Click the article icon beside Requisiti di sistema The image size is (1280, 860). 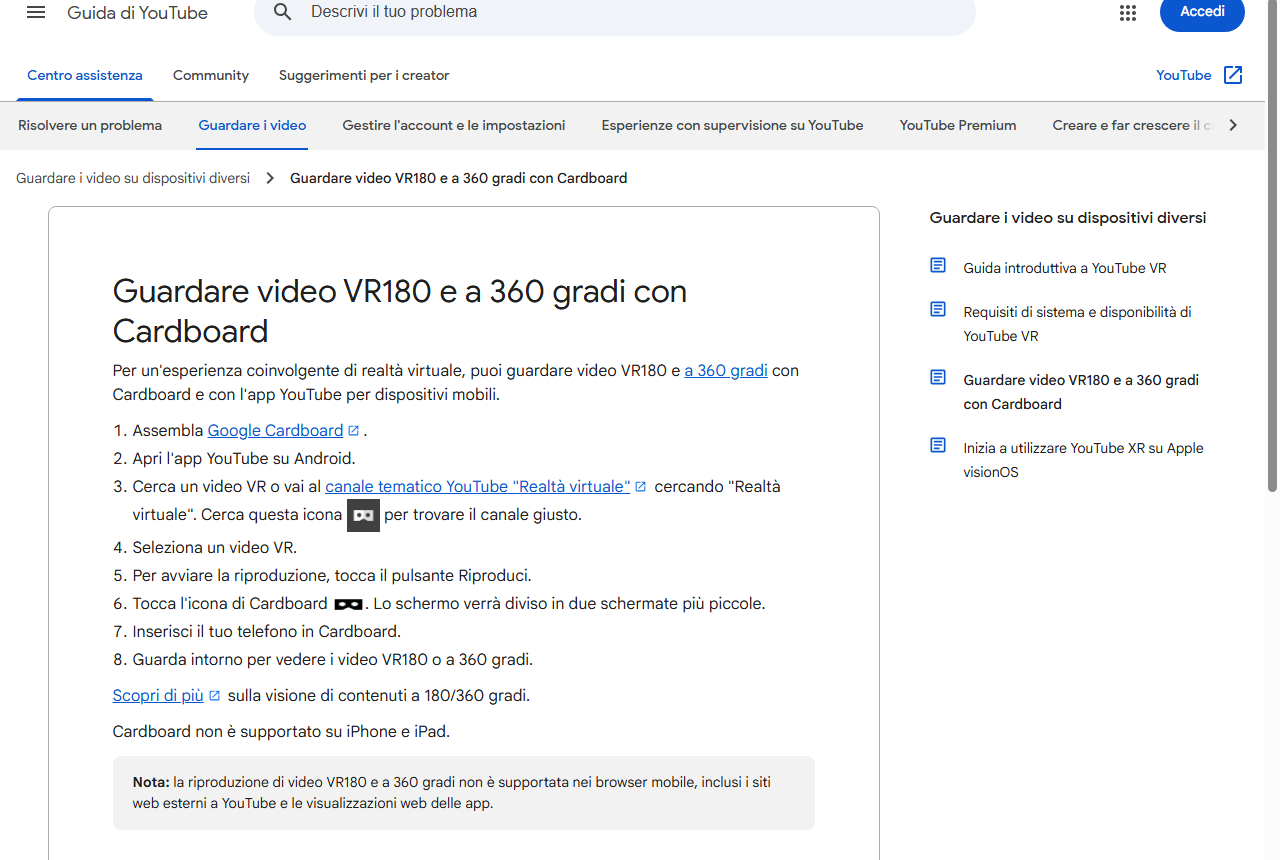click(x=938, y=310)
